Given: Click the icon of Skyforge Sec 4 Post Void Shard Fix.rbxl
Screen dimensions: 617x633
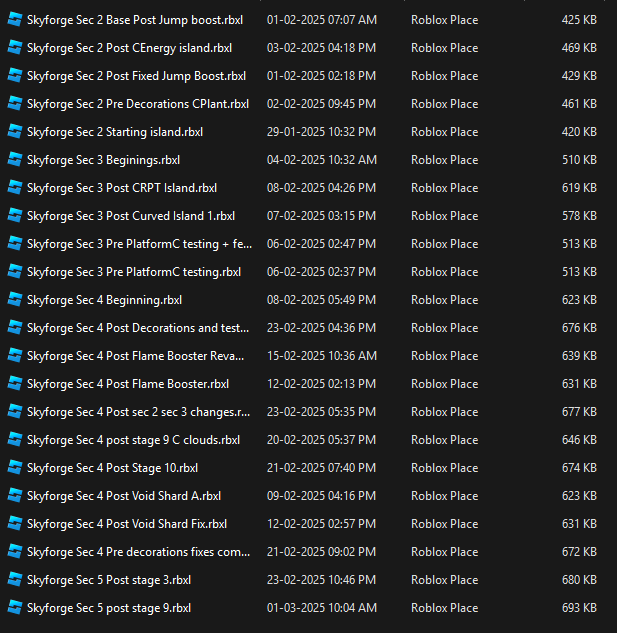Looking at the screenshot, I should [15, 524].
